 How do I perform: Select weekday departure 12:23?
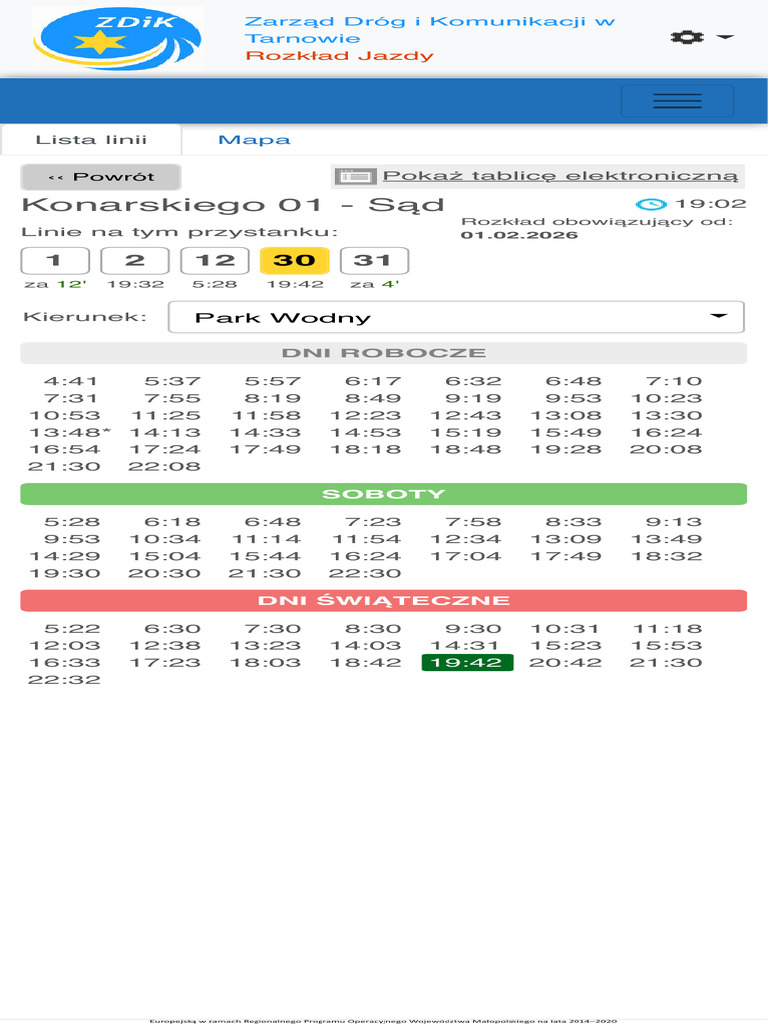coord(365,416)
